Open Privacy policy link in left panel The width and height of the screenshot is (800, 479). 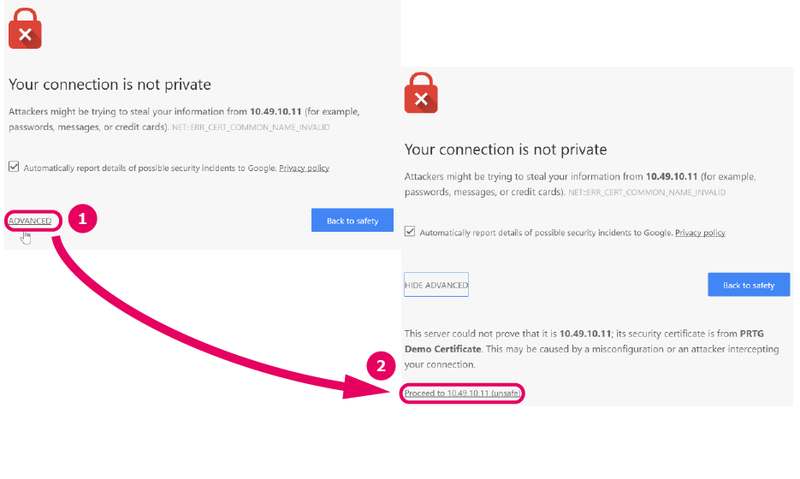(x=304, y=168)
